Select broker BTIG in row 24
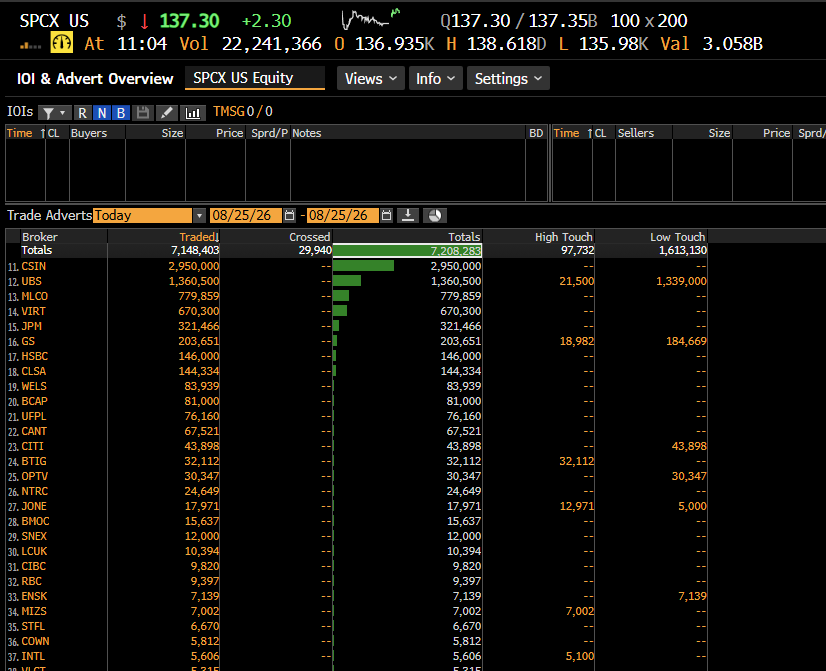826x671 pixels. click(x=34, y=461)
